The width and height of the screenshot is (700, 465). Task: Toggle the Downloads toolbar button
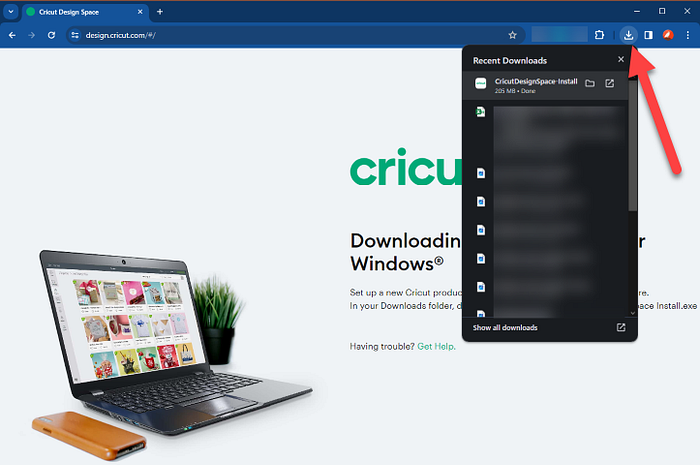(629, 35)
